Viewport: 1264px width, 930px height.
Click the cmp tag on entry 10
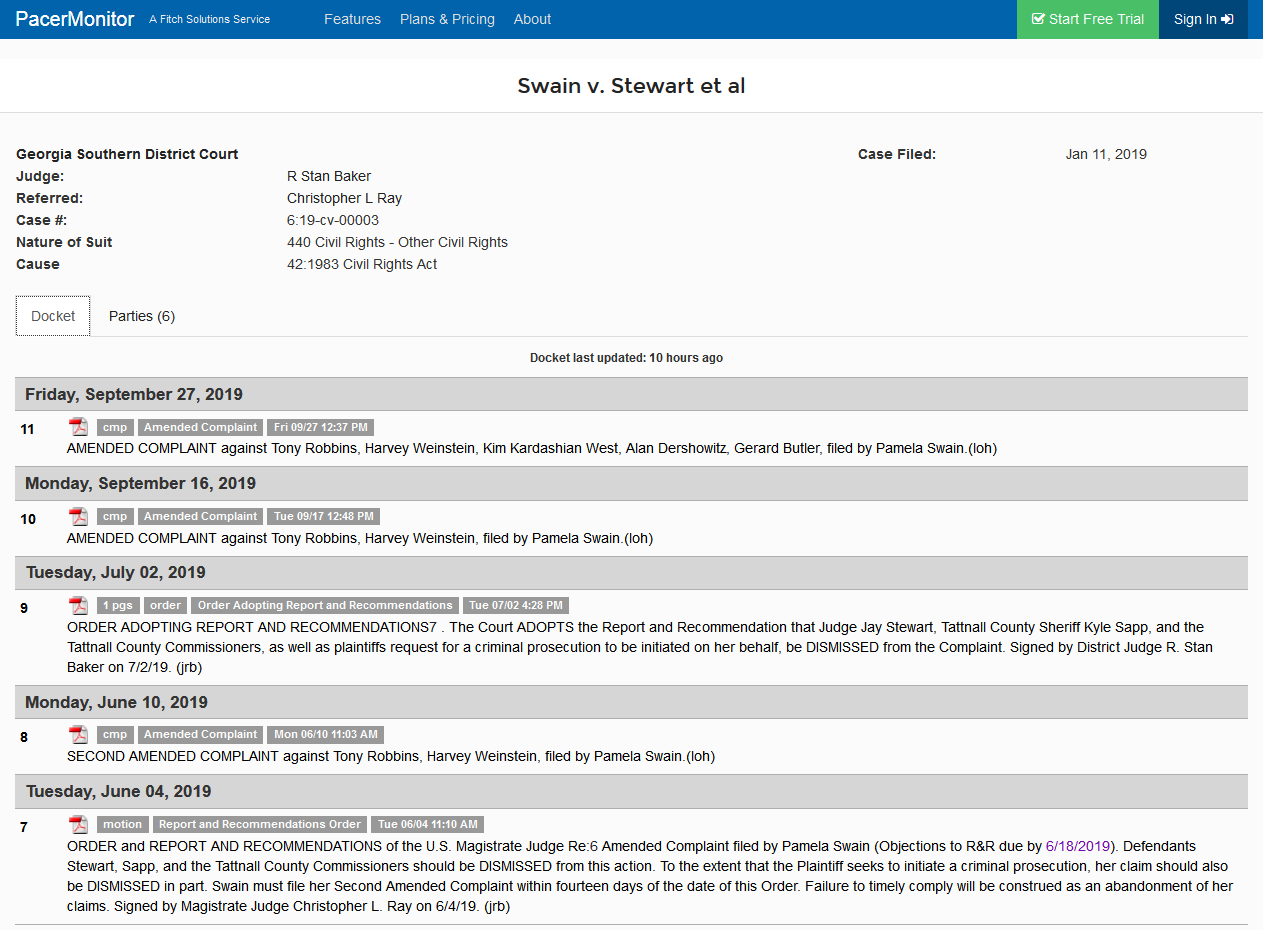[115, 516]
